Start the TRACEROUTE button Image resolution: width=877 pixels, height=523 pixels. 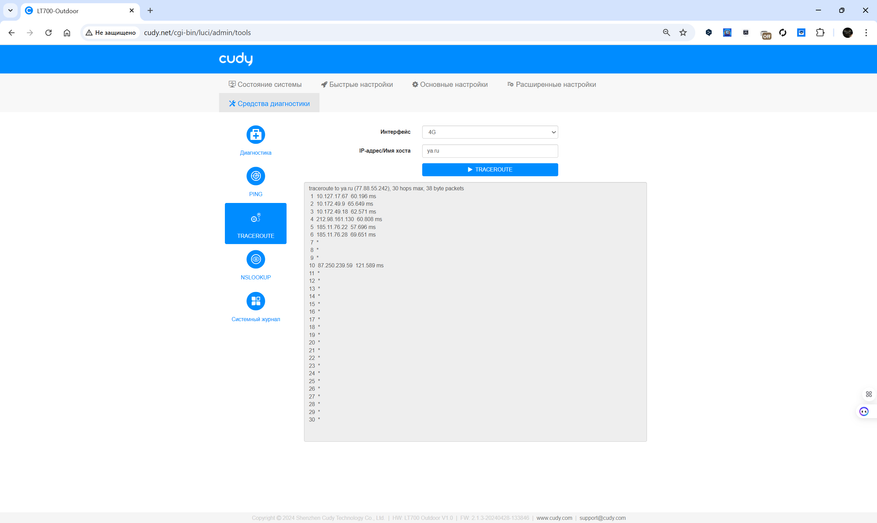(x=490, y=169)
